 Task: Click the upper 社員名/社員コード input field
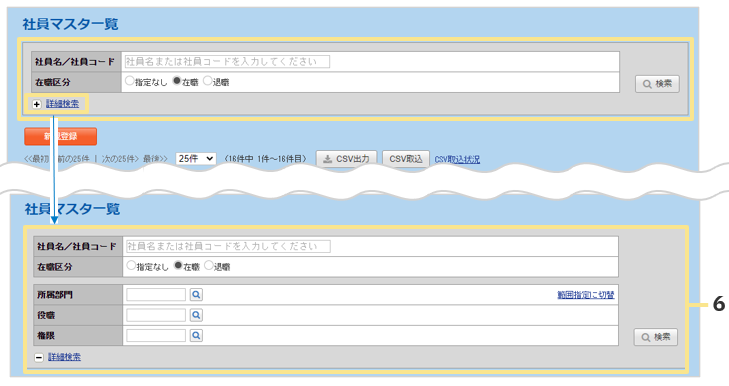[227, 61]
